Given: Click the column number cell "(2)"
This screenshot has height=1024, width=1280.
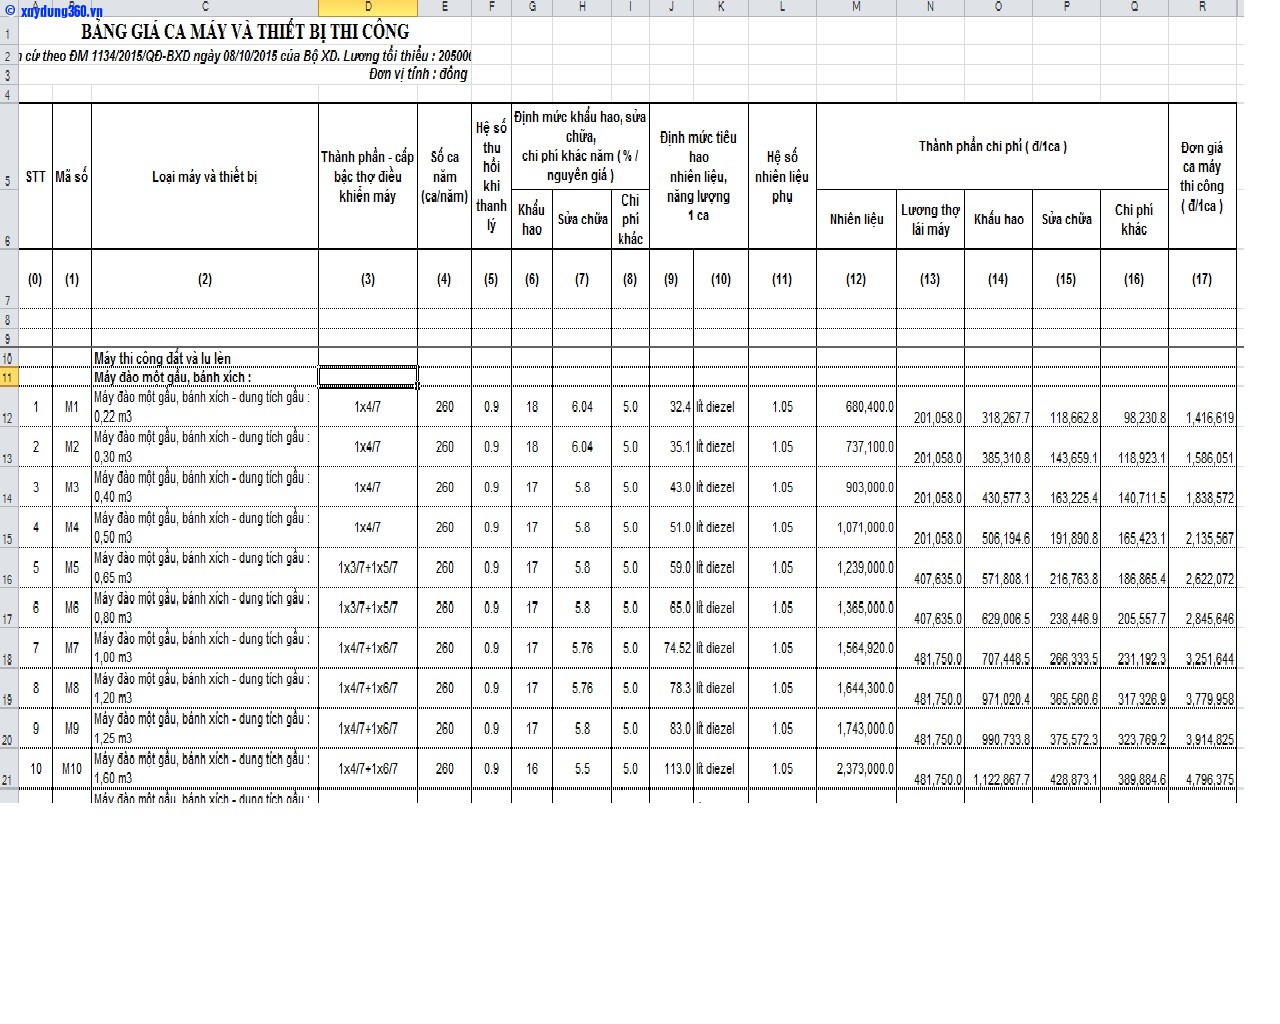Looking at the screenshot, I should [205, 279].
